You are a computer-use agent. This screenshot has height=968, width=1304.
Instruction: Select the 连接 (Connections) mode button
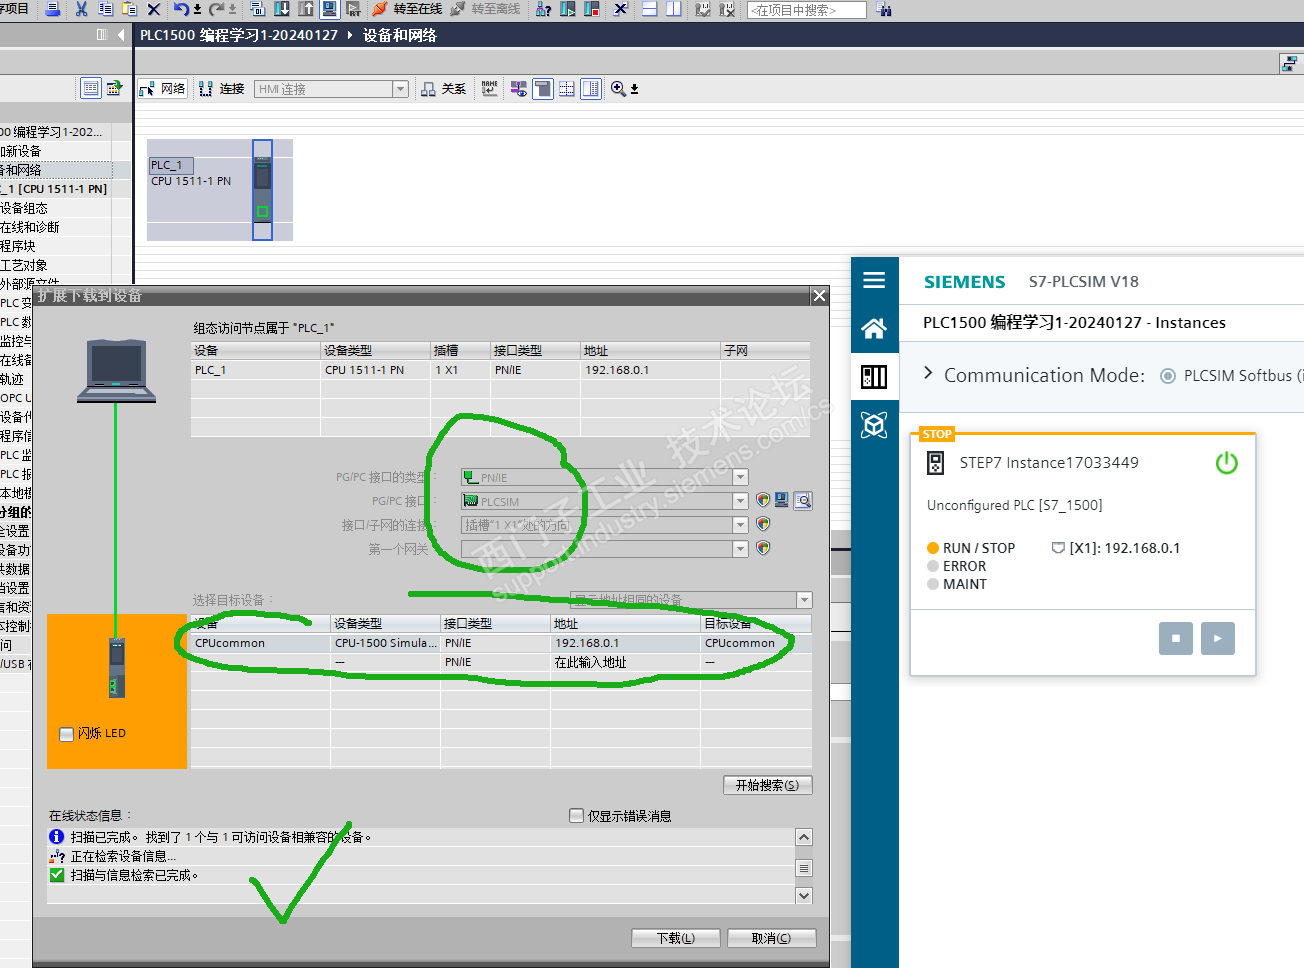pos(222,89)
